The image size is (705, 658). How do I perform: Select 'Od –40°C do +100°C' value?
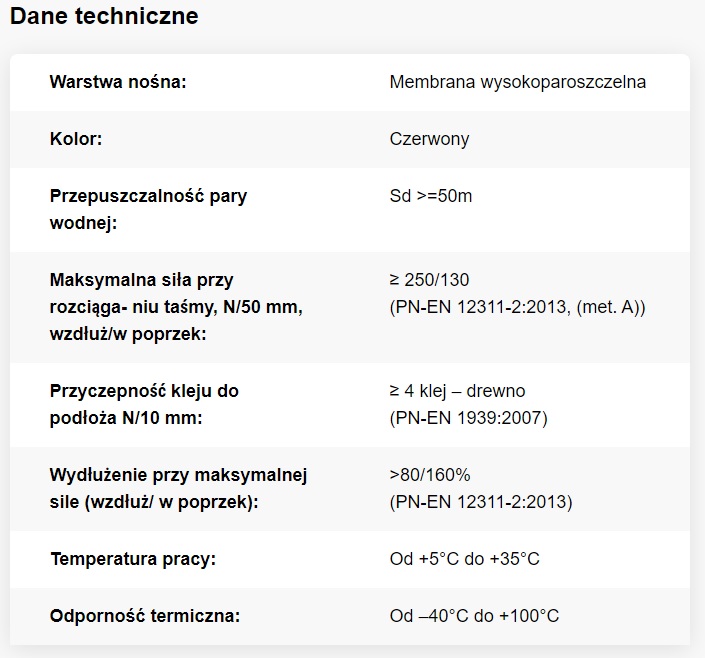pyautogui.click(x=474, y=616)
